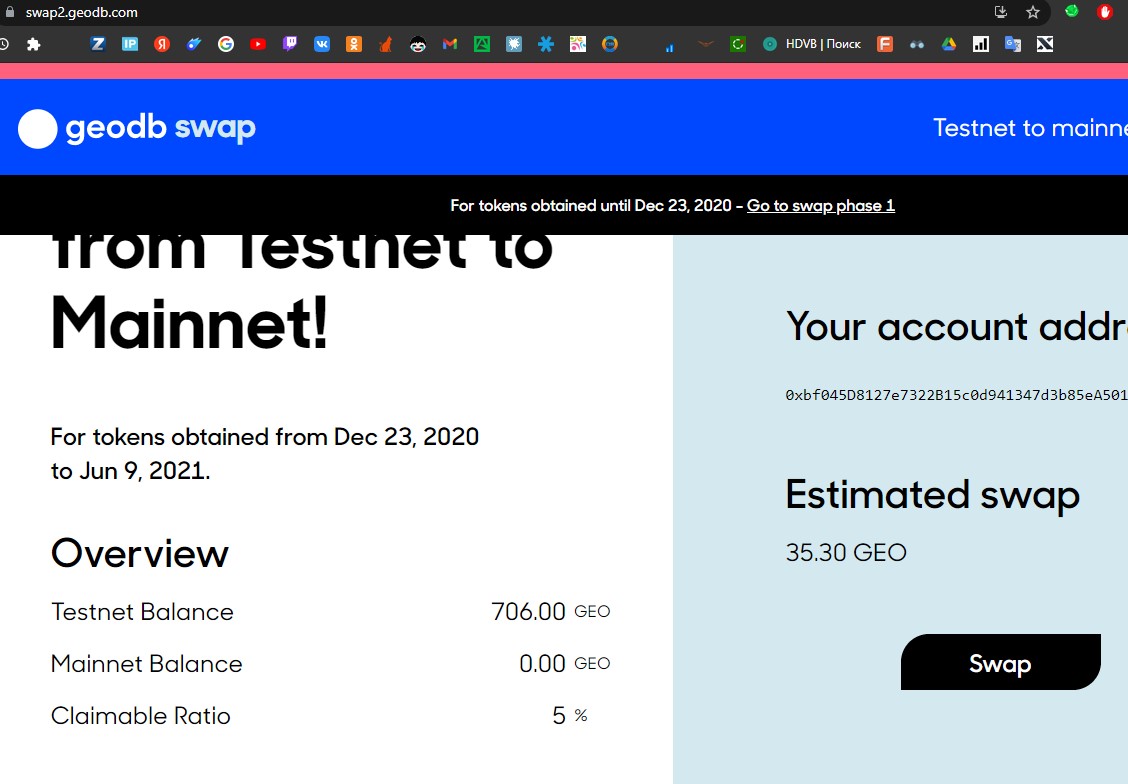Click the Estimated swap heading

[932, 496]
